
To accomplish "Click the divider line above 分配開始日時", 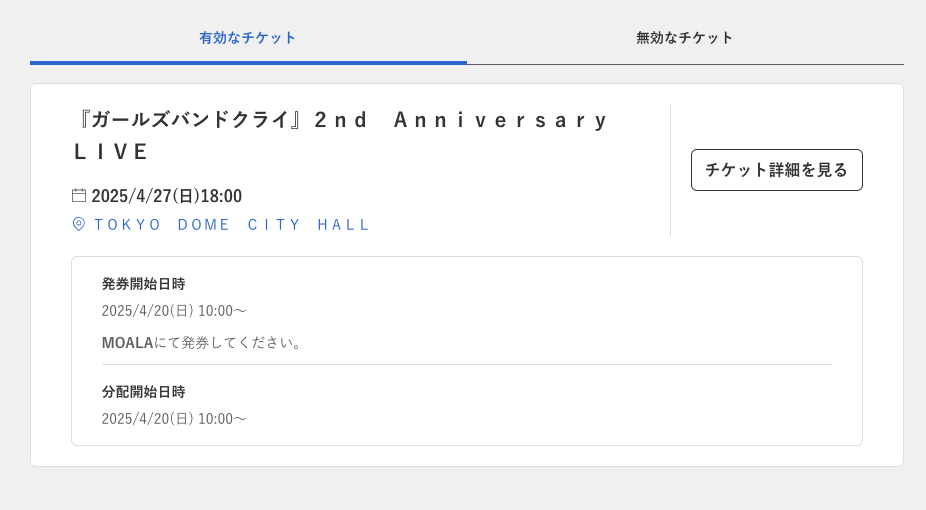I will (466, 364).
